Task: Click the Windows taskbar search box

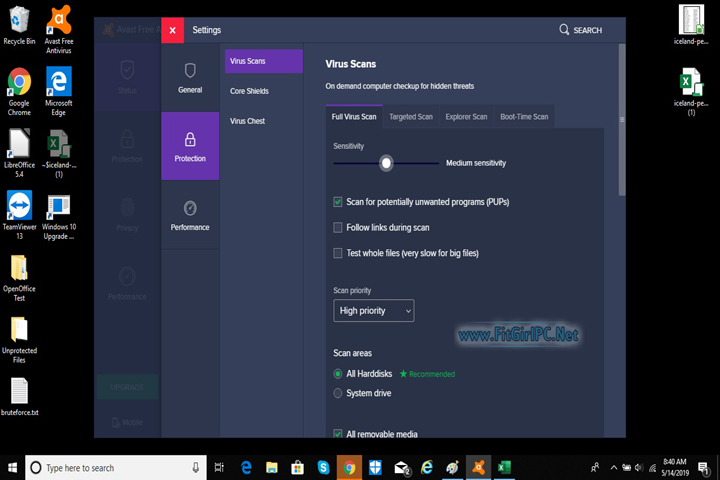Action: [x=110, y=467]
